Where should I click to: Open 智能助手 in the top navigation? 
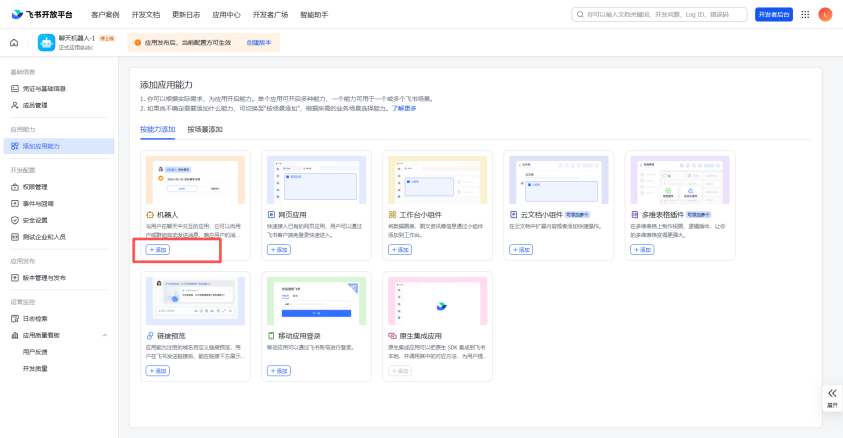point(314,15)
